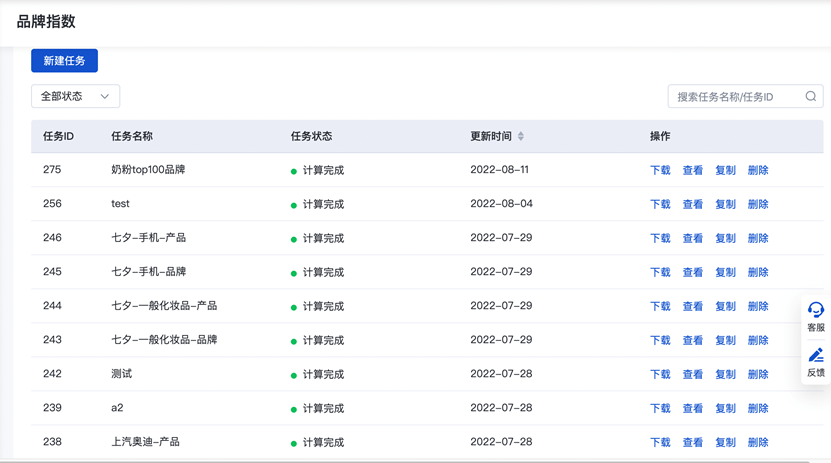831x463 pixels.
Task: Copy task 246 七夕-手机-产品
Action: point(725,239)
